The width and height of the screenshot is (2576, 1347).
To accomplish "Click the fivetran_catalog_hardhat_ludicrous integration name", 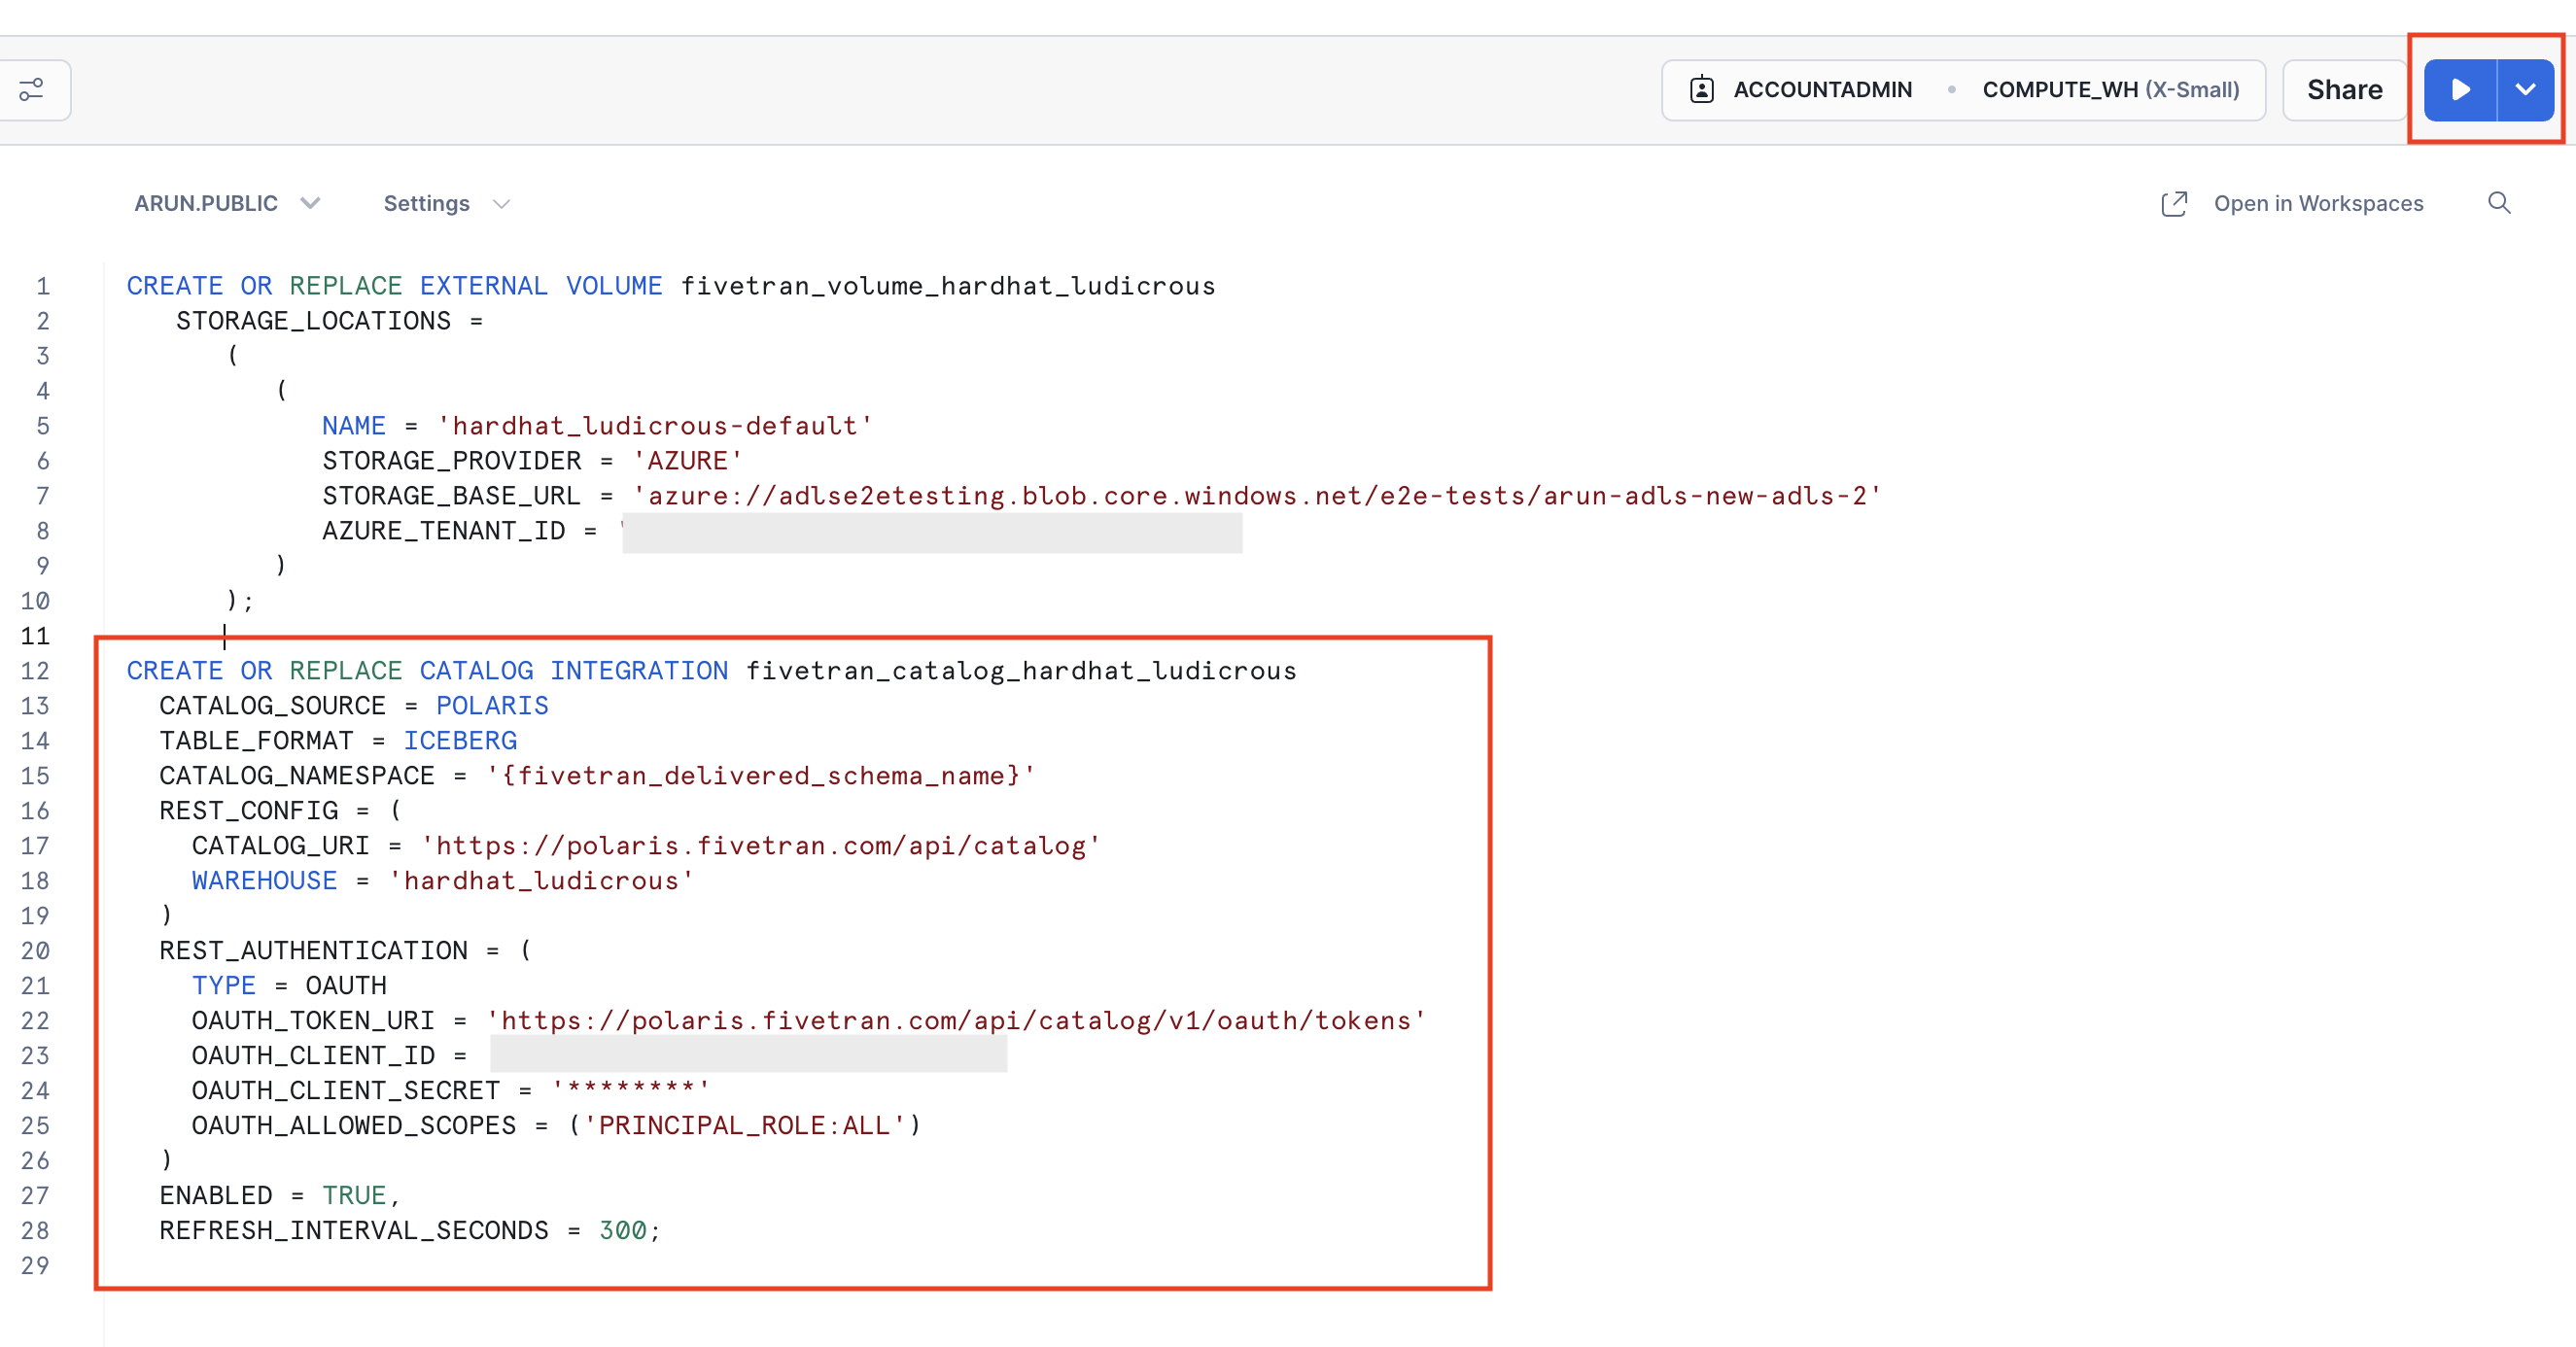I will [1021, 671].
